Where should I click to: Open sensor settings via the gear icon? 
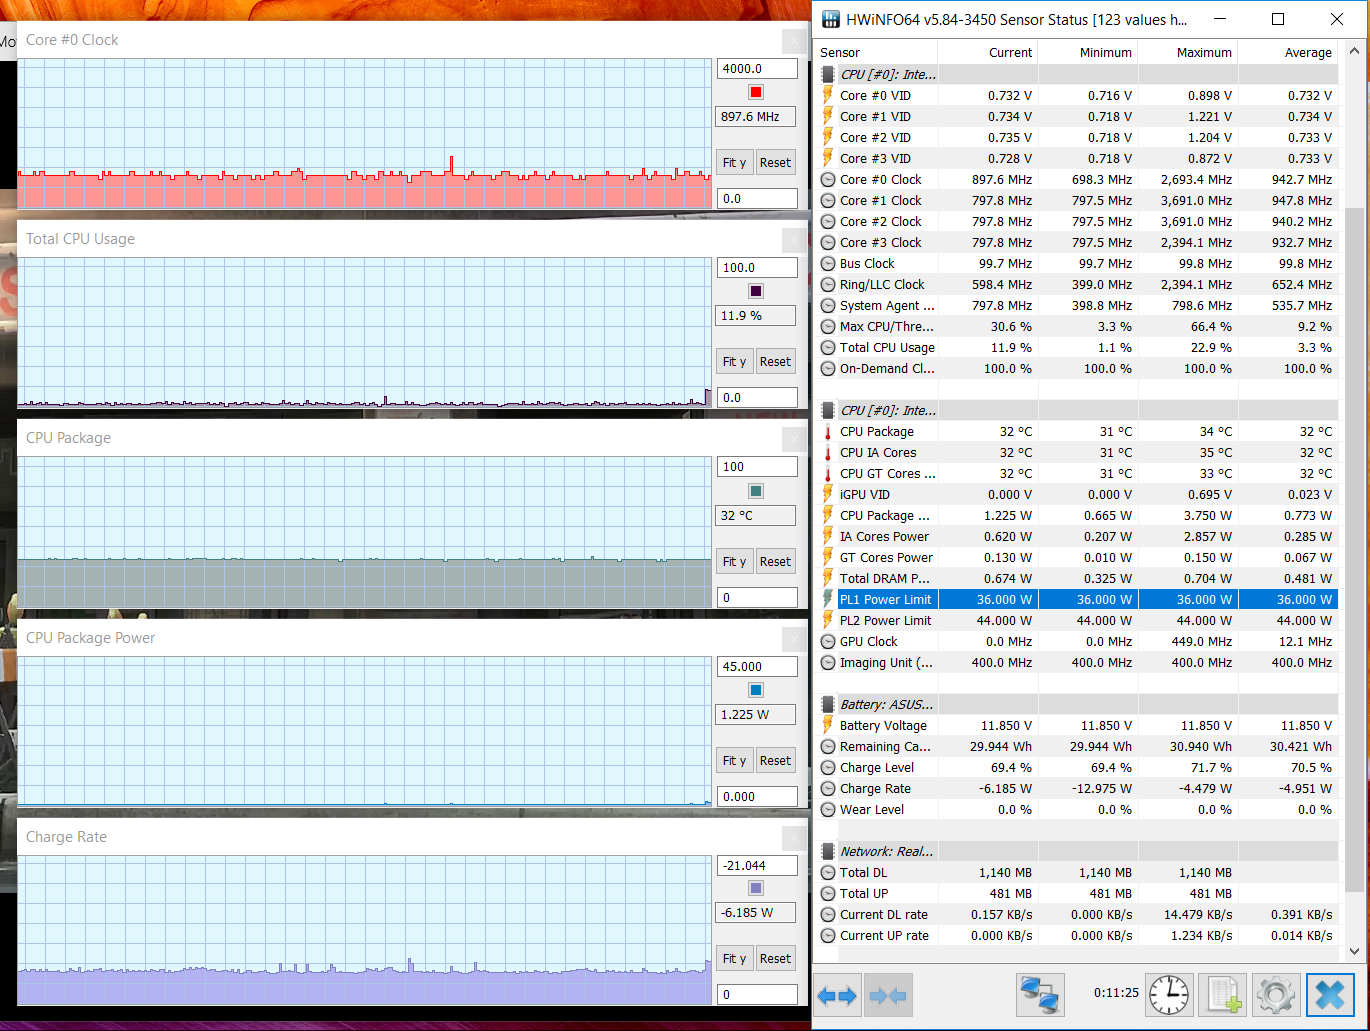[1276, 996]
